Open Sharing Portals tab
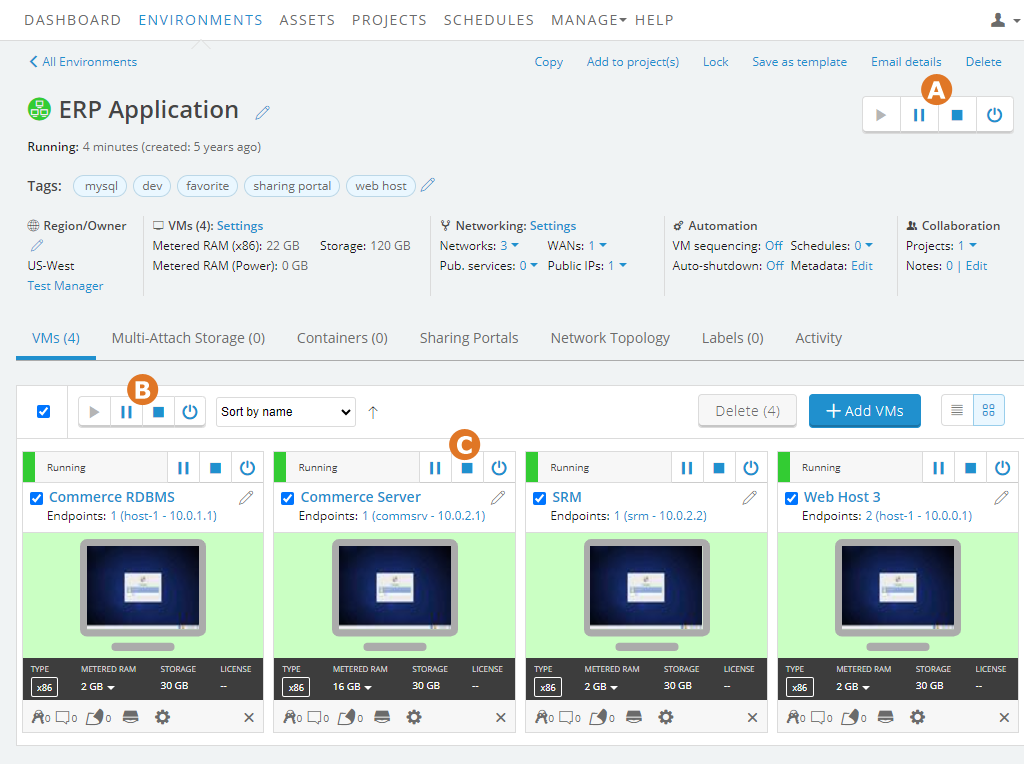Screen dimensions: 1024x764 click(469, 338)
